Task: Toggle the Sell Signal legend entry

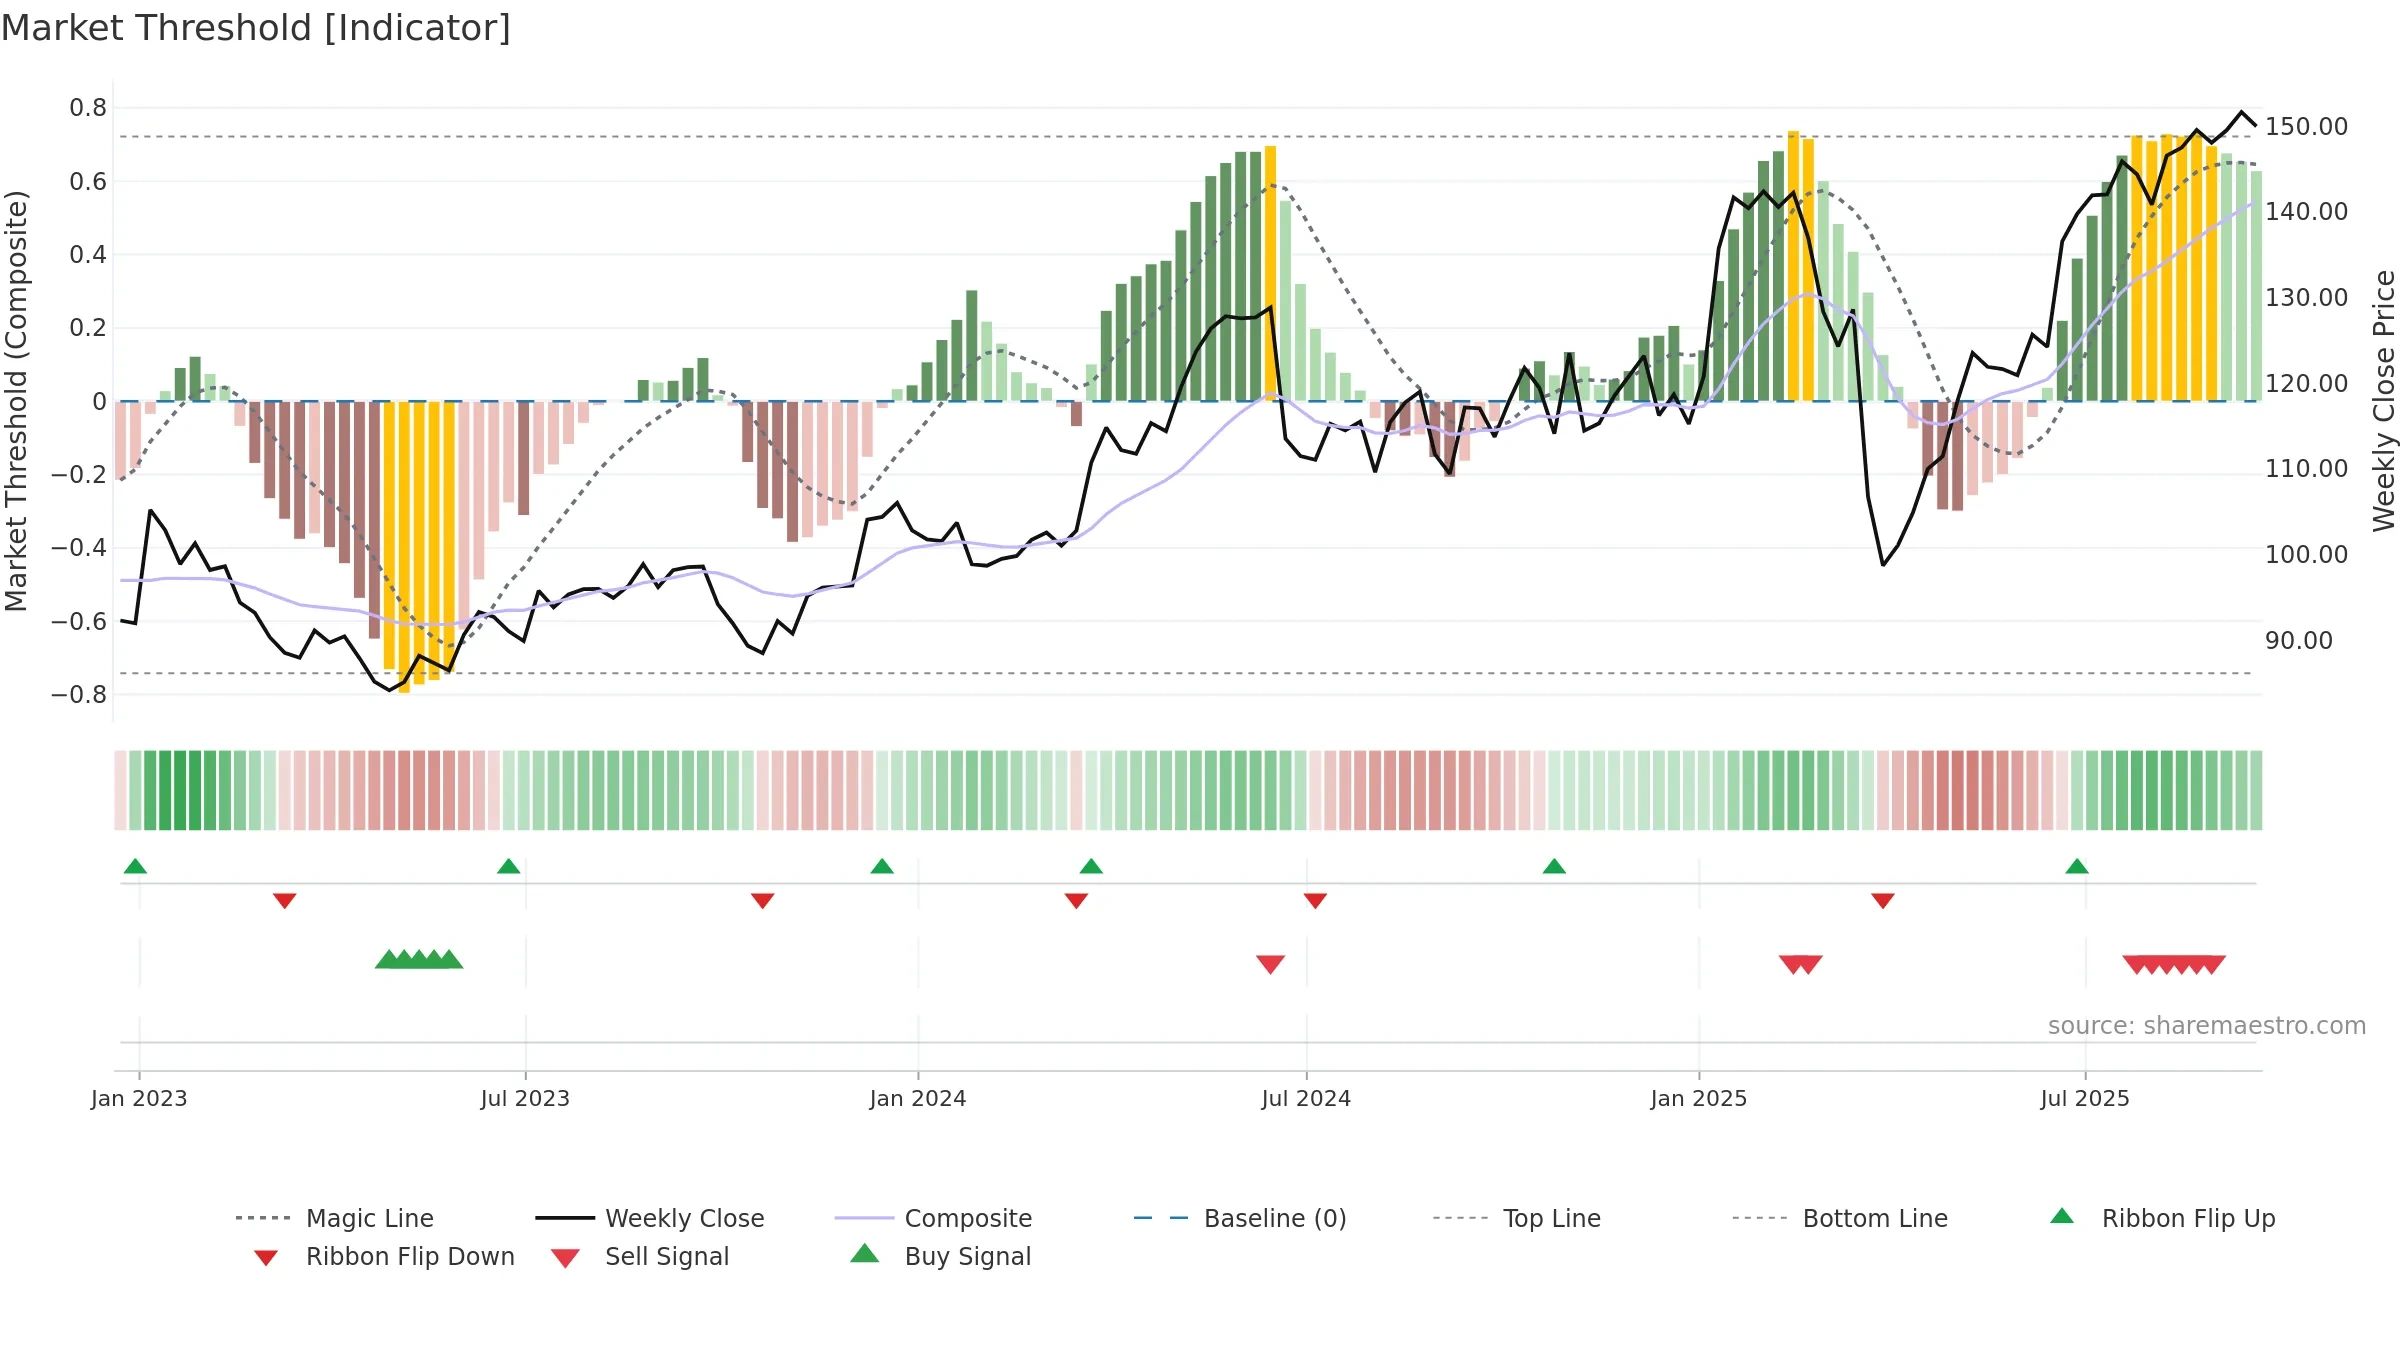Action: click(640, 1256)
